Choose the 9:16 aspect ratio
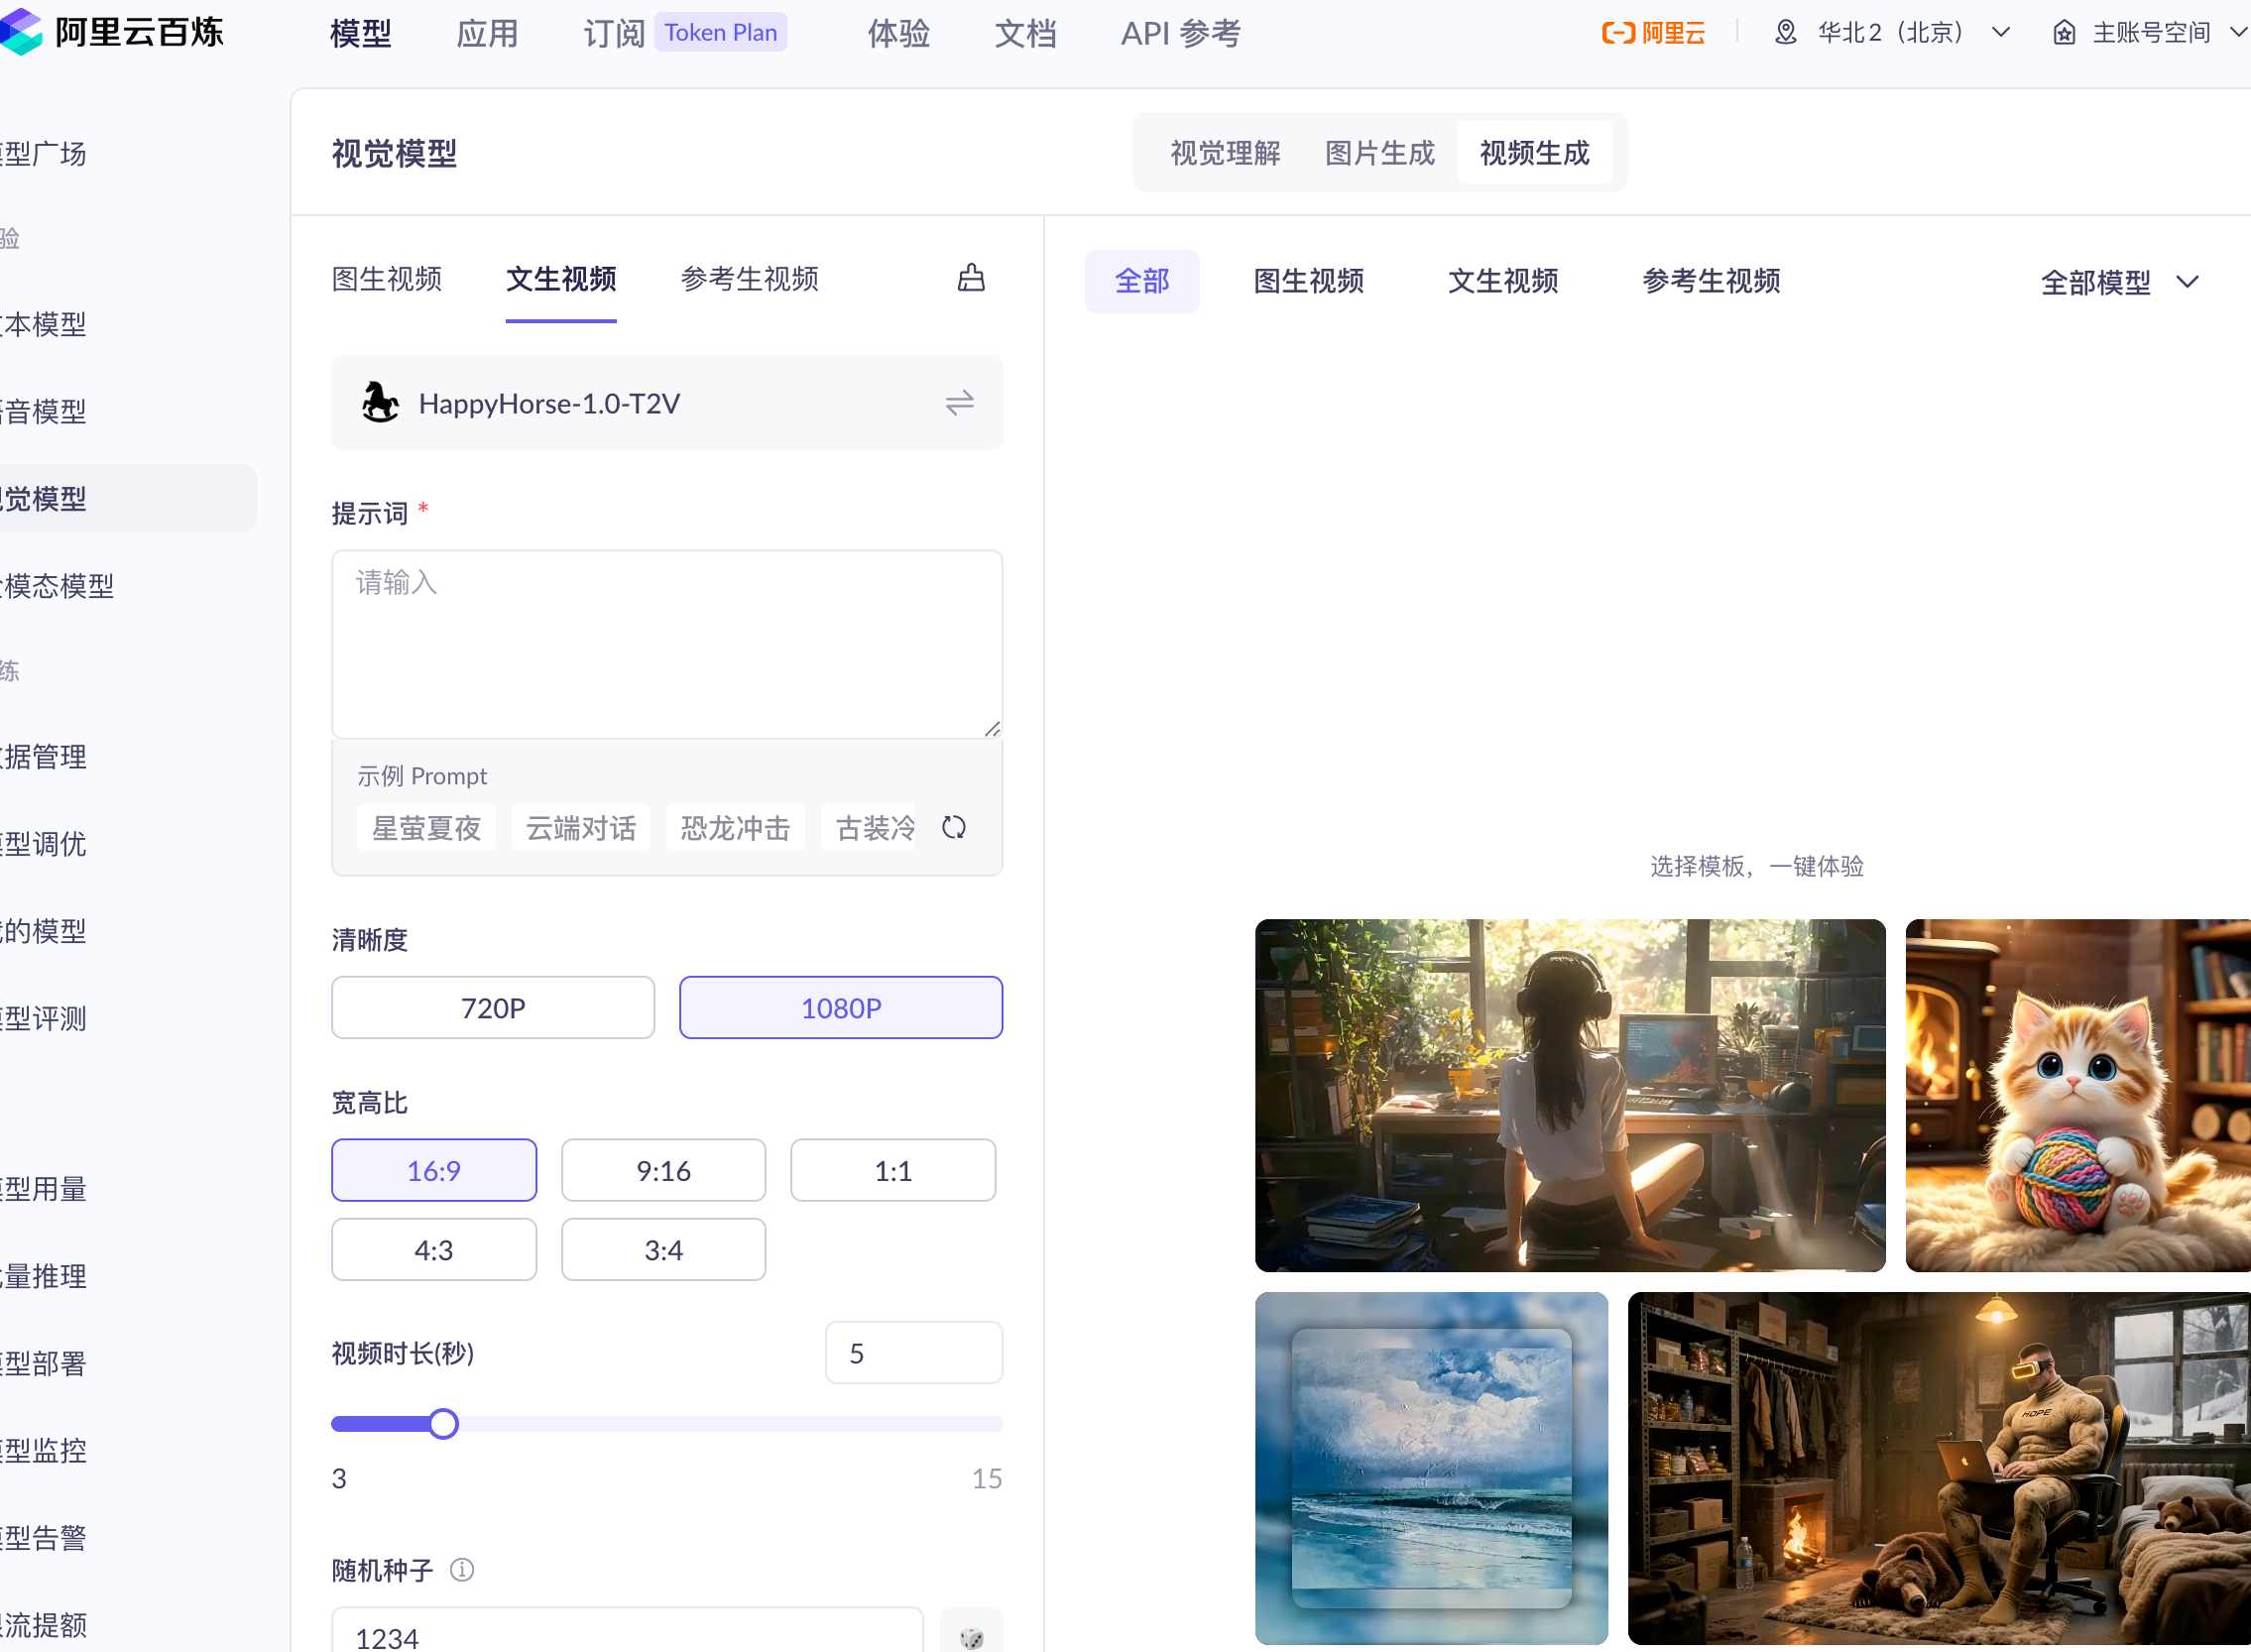Screen dimensions: 2251x1652 point(664,1171)
